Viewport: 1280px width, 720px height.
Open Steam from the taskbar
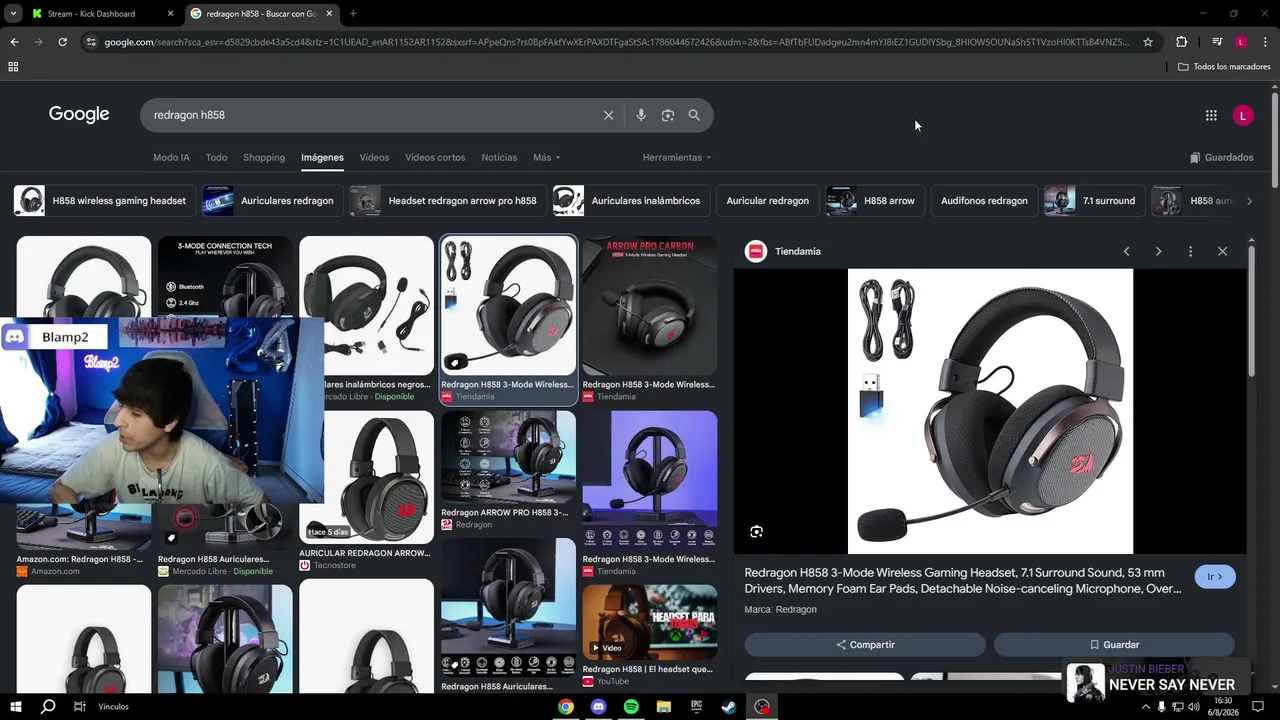tap(728, 707)
